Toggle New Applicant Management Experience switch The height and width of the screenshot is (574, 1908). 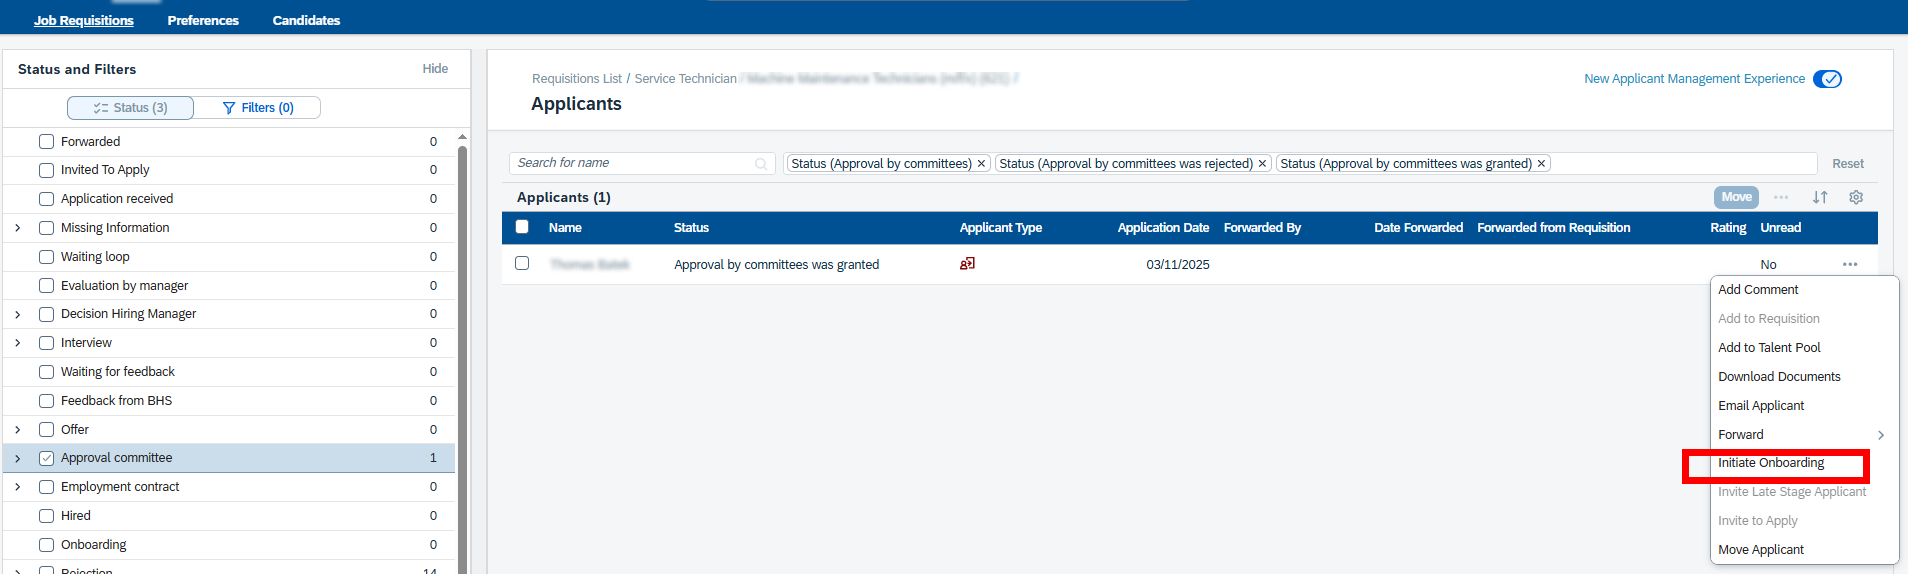[1827, 79]
